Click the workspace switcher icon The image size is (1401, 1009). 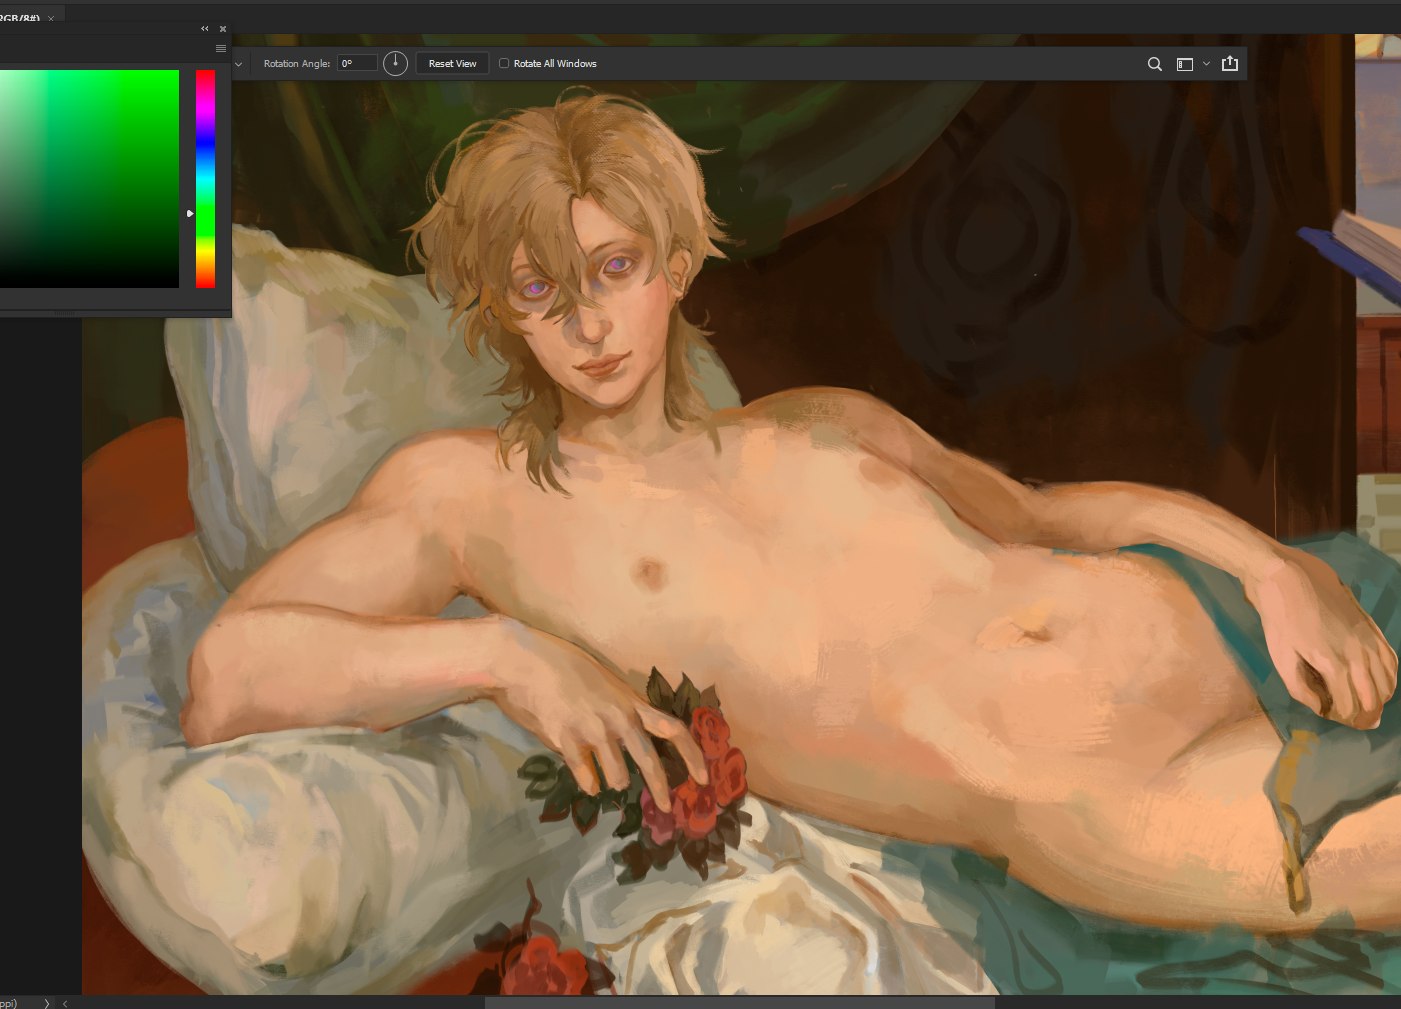point(1185,64)
